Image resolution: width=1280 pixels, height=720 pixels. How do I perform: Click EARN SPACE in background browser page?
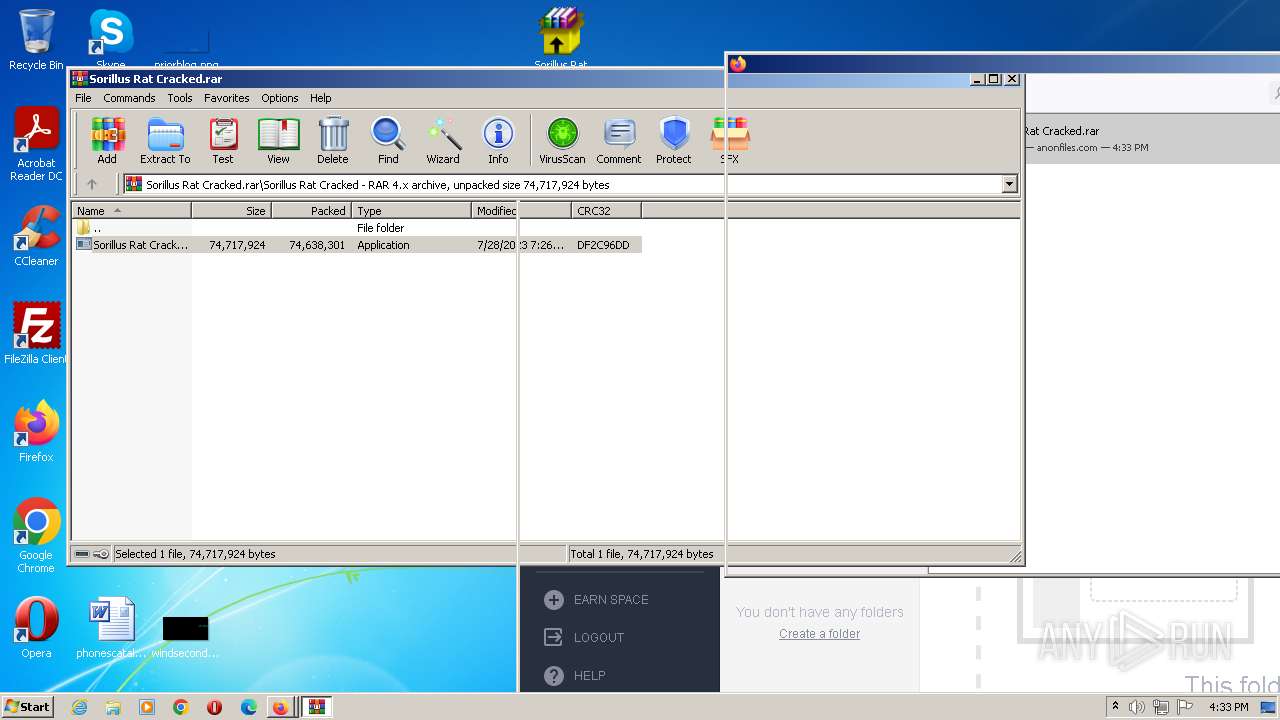pyautogui.click(x=611, y=600)
